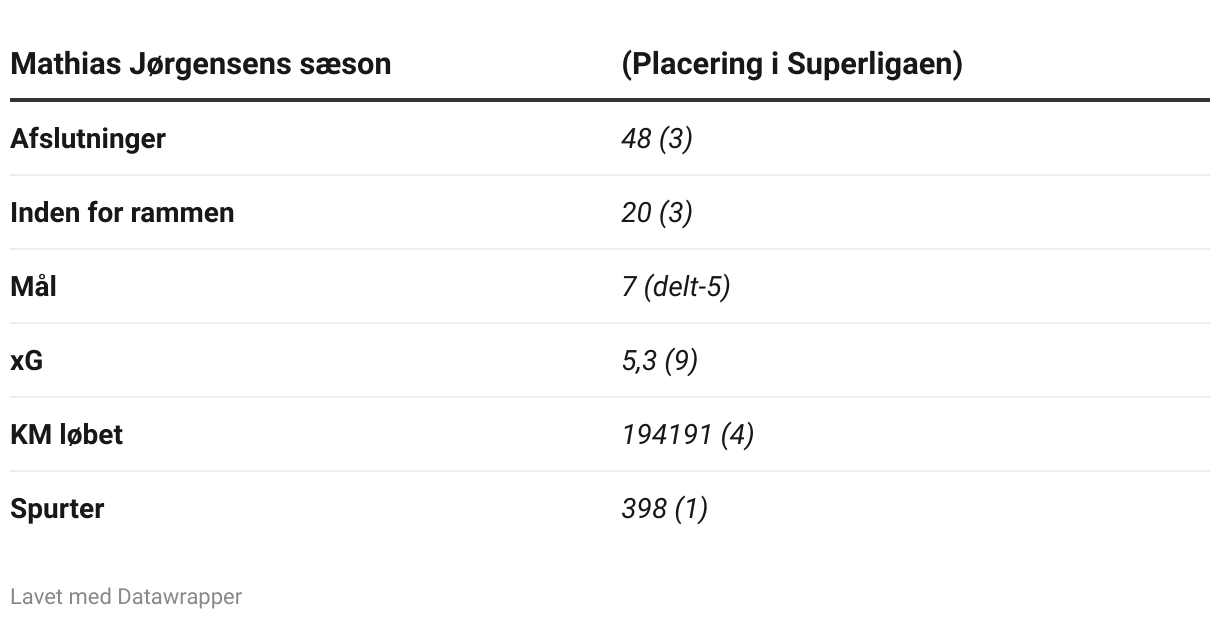Select the 'Inden for rammen' row label

[122, 213]
